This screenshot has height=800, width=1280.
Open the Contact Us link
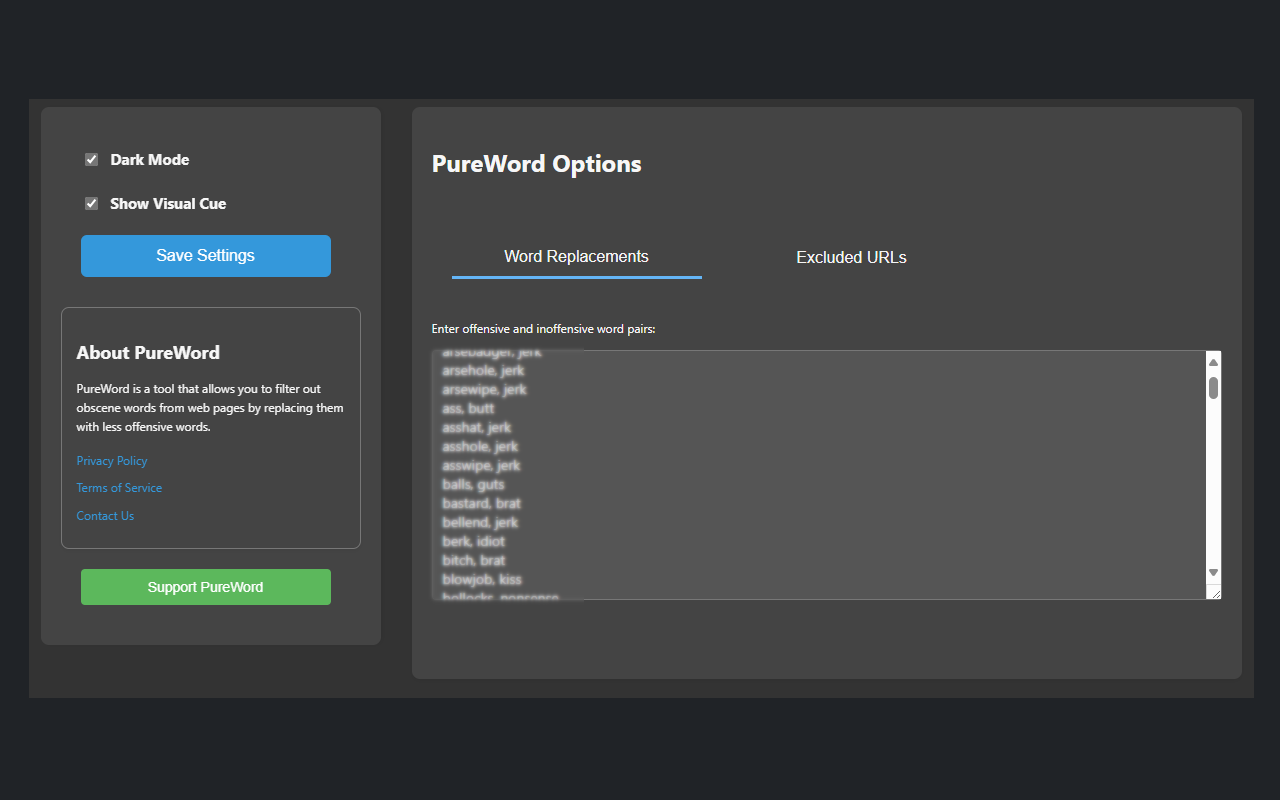pyautogui.click(x=105, y=516)
